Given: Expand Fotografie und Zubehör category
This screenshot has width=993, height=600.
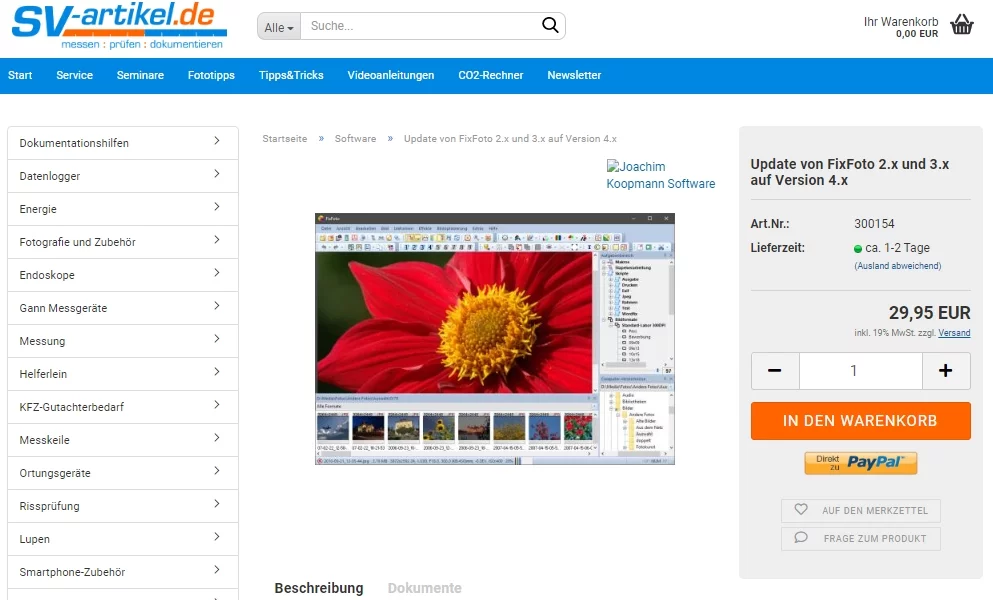Looking at the screenshot, I should tap(123, 241).
